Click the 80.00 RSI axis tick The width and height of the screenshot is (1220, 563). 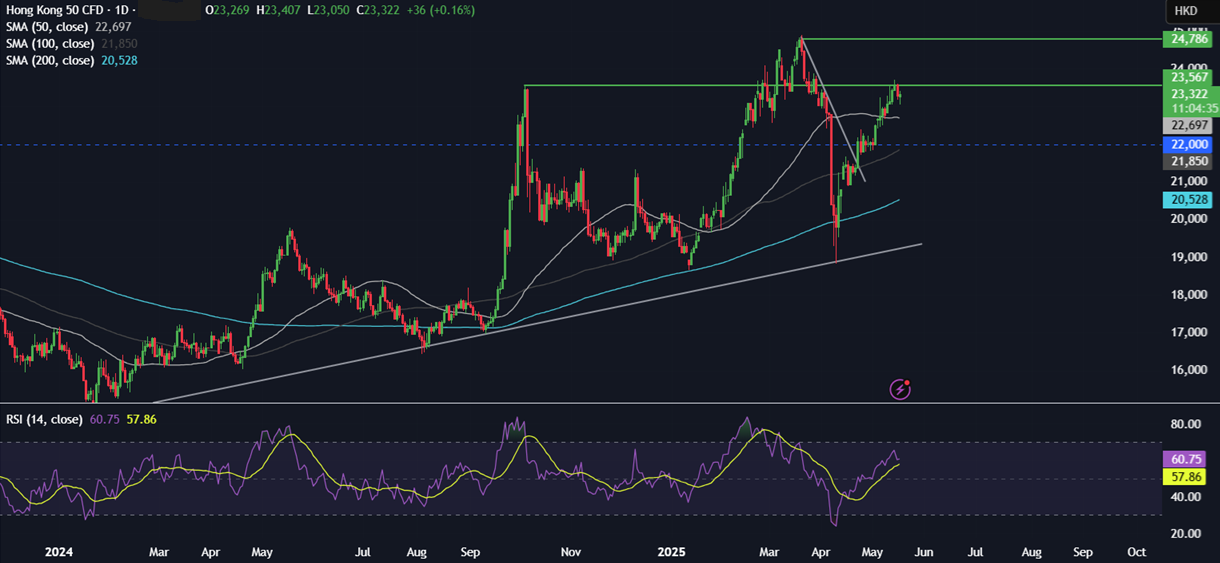[1185, 424]
